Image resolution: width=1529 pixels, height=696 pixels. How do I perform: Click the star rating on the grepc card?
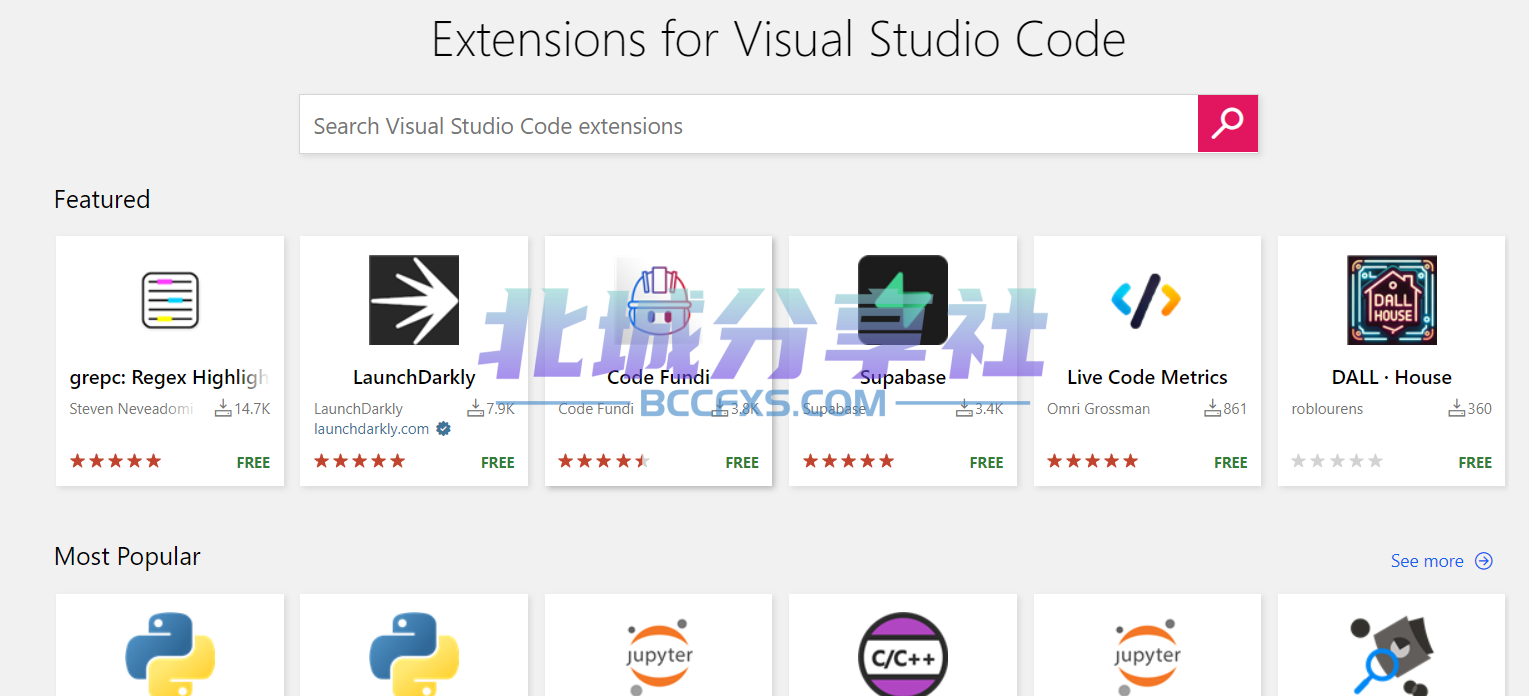115,461
